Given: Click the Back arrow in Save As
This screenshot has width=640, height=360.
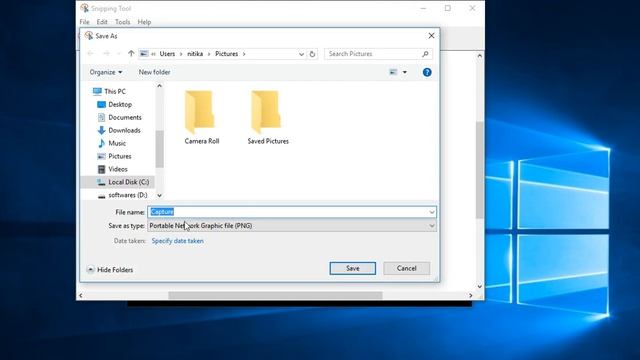Looking at the screenshot, I should coord(91,54).
